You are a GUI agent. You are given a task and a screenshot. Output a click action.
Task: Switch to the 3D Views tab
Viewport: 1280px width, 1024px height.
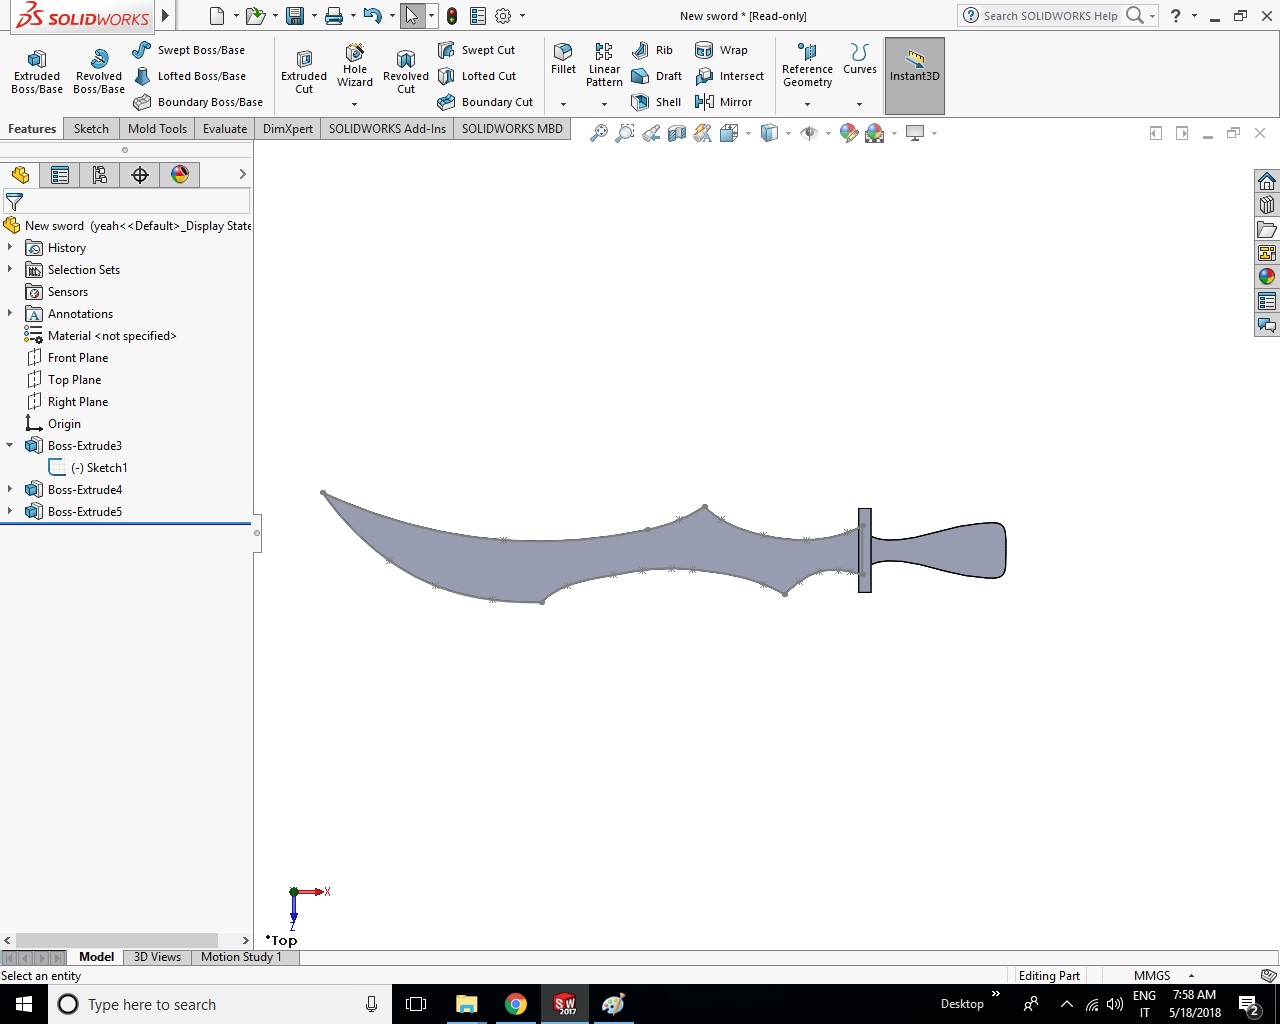click(157, 957)
